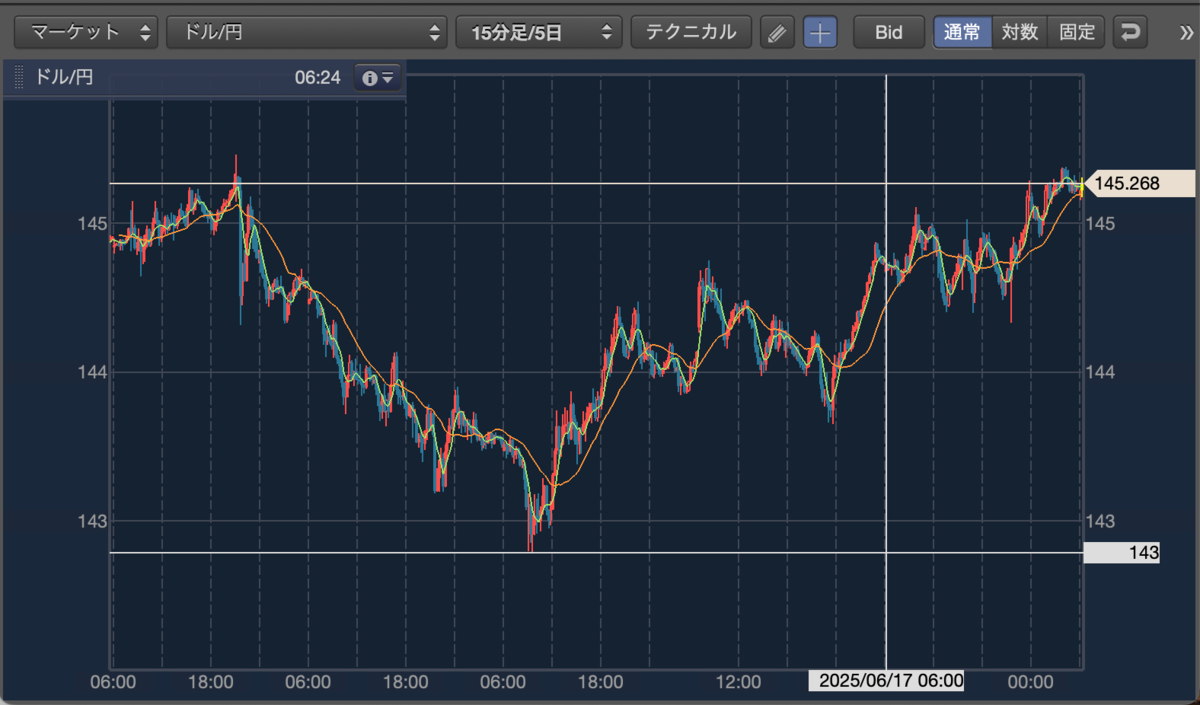
Task: Click the 00:00 time axis label
Action: point(1030,682)
